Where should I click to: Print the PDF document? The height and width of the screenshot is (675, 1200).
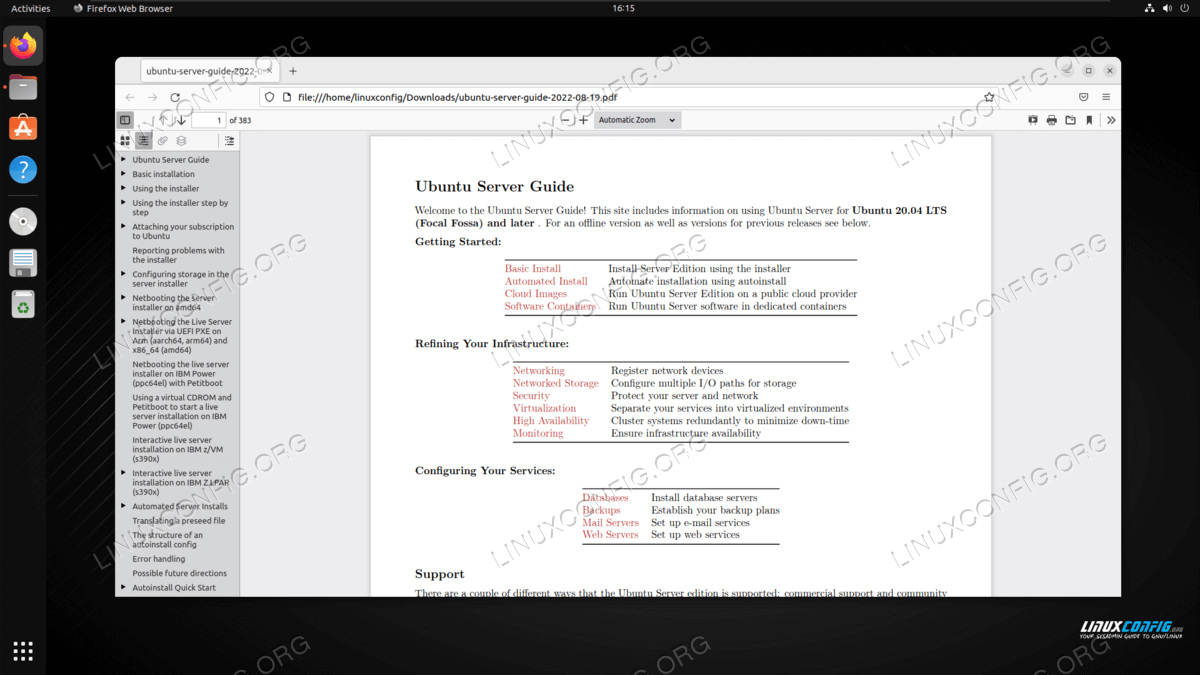point(1051,120)
